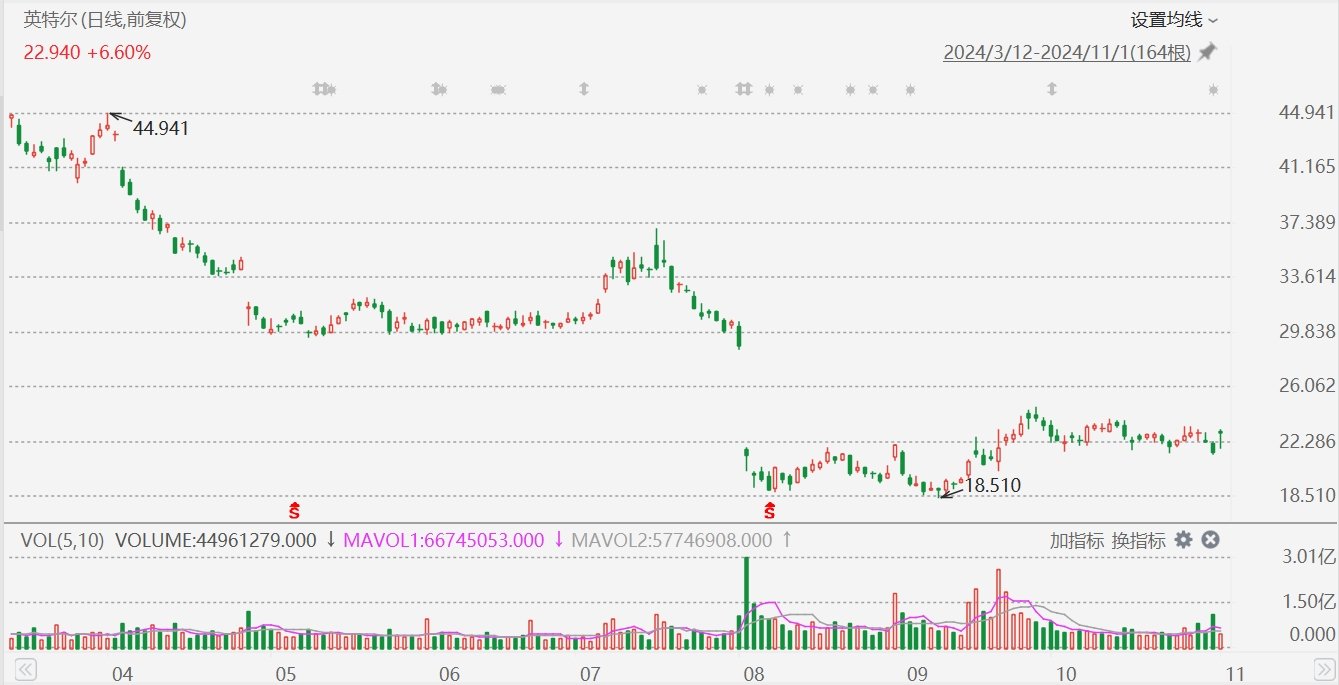Click the MAVOL1 magenta value label
The width and height of the screenshot is (1339, 685).
(x=444, y=540)
